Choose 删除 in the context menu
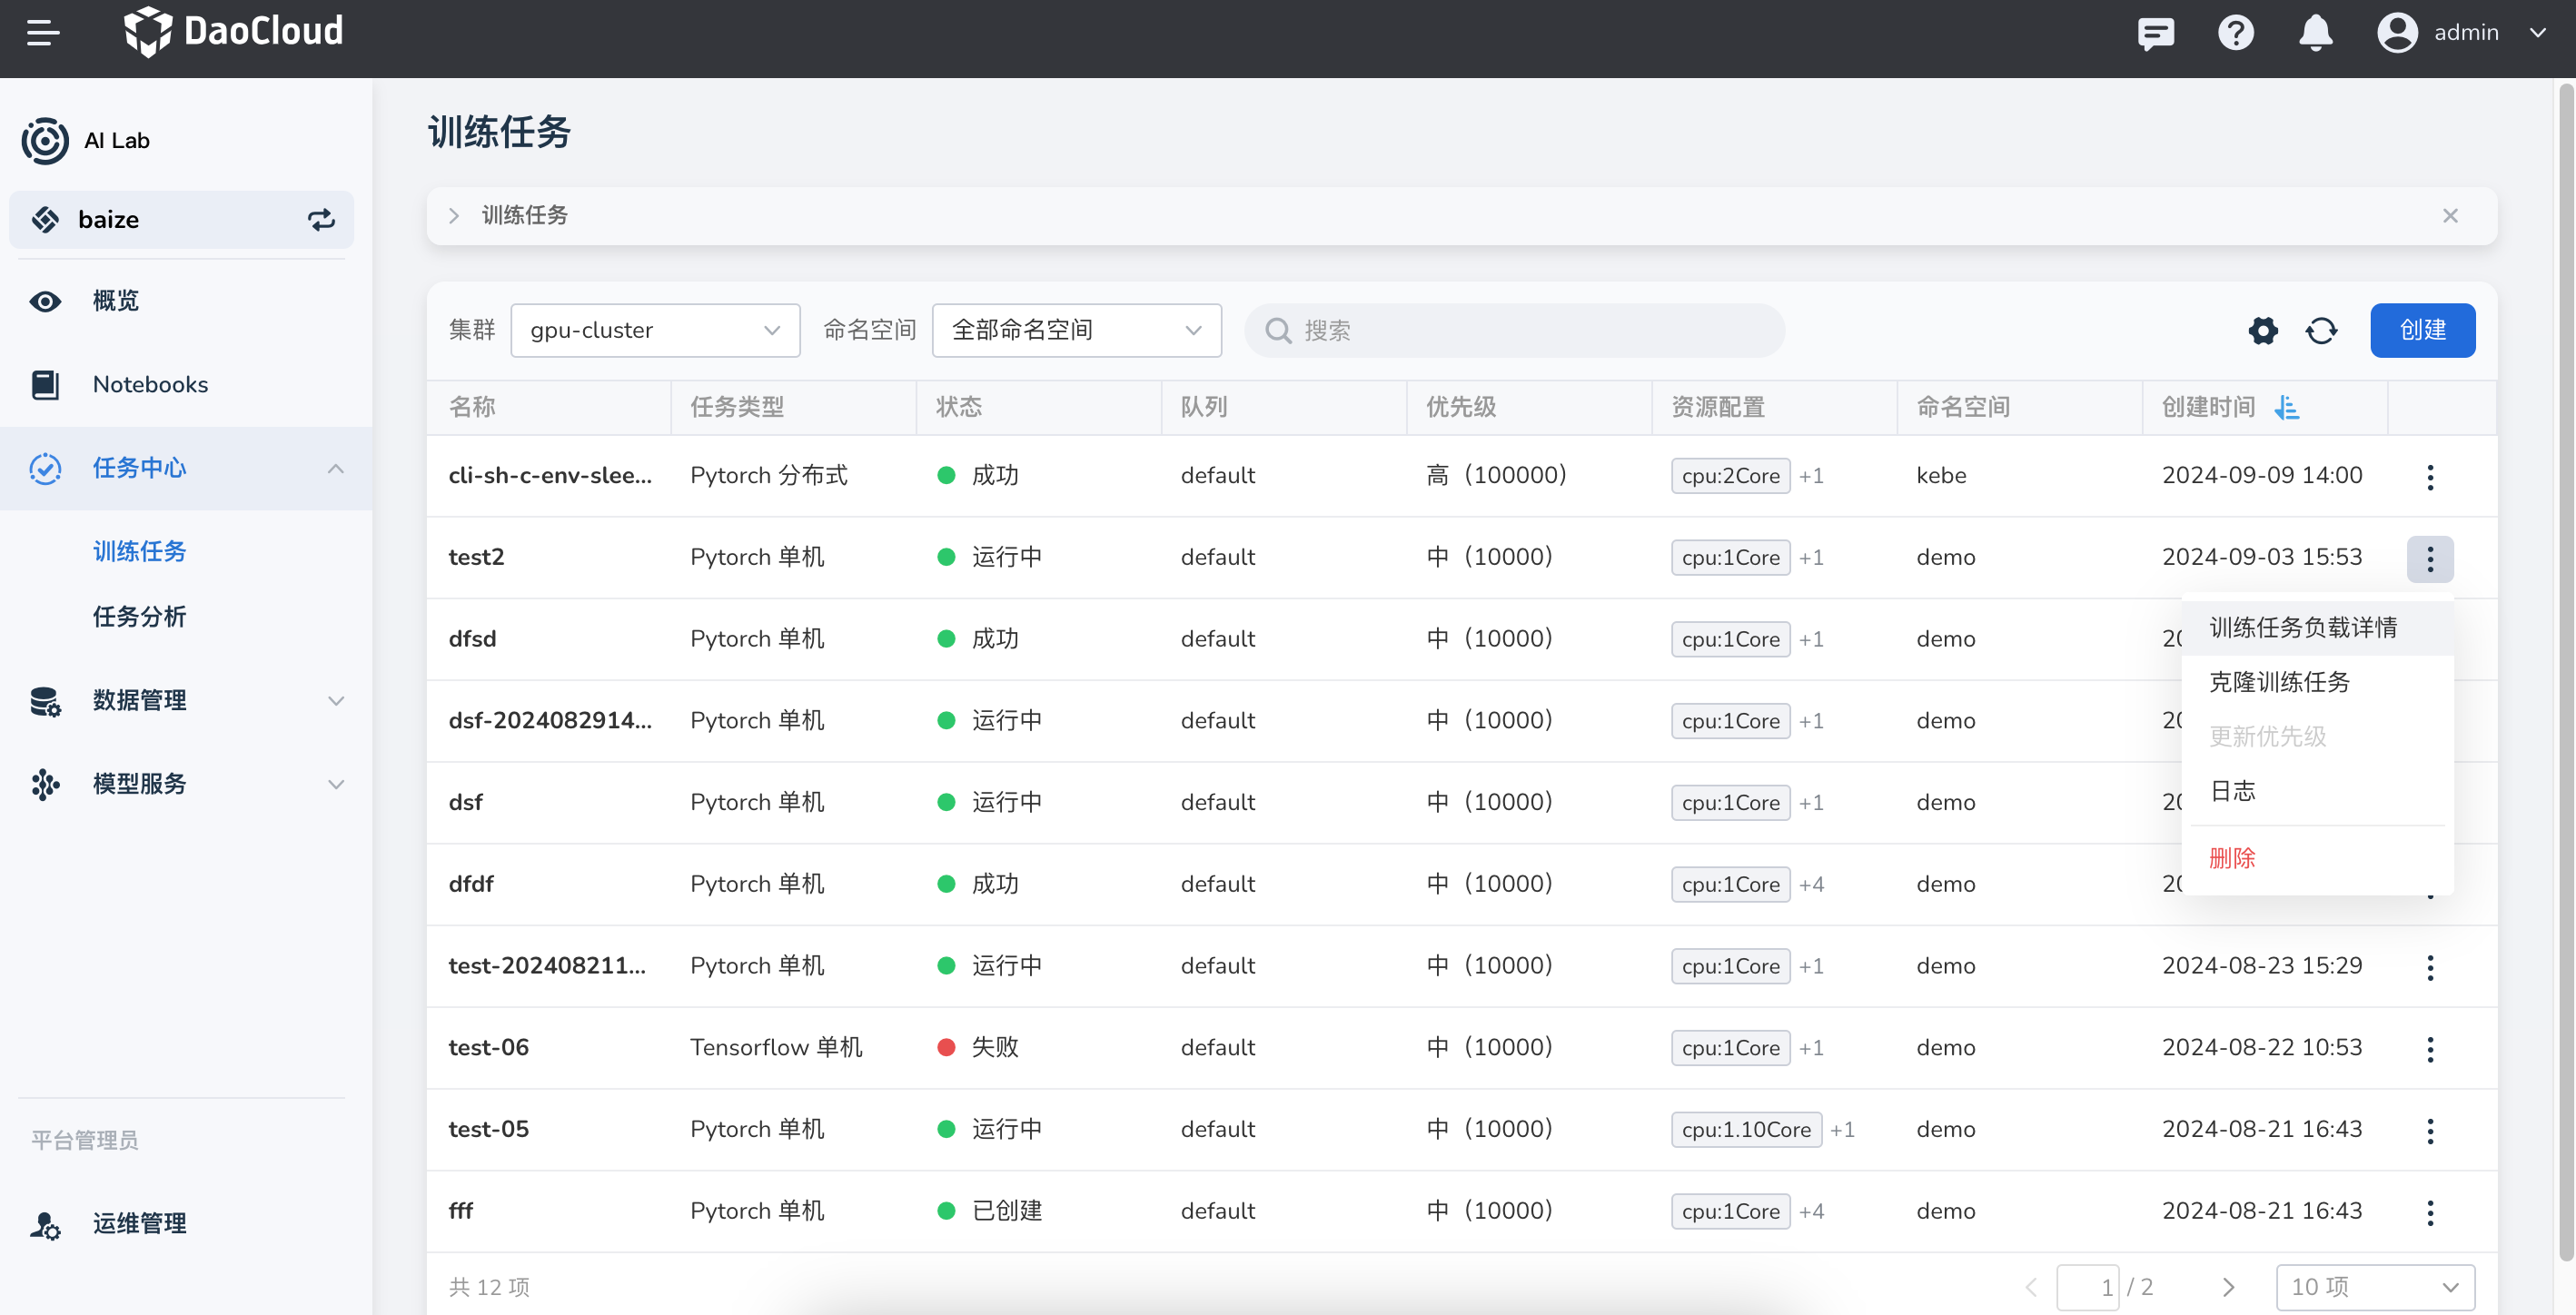The width and height of the screenshot is (2576, 1315). pos(2232,857)
